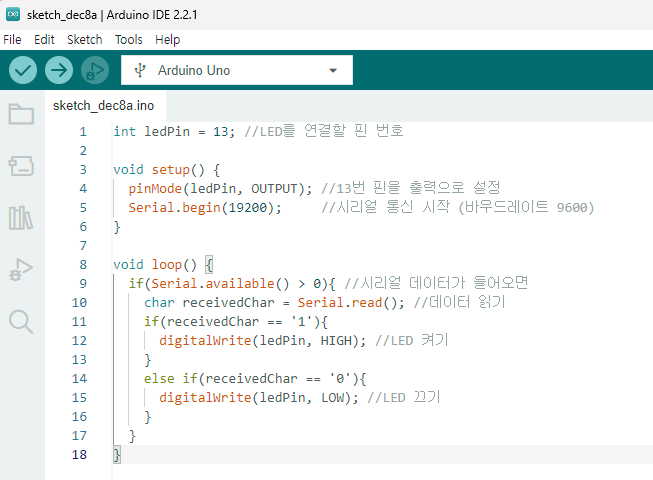The image size is (653, 480).
Task: Expand the board selector arrow
Action: click(333, 70)
